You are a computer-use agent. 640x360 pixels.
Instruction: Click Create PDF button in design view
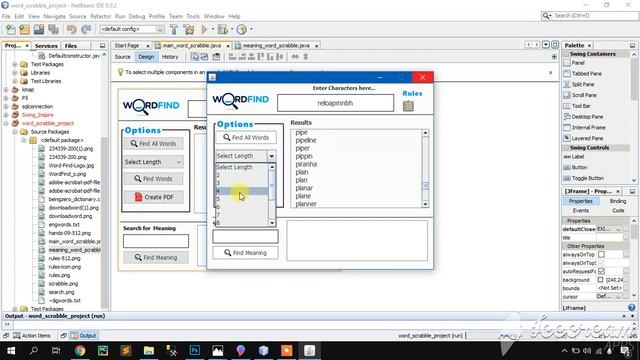(x=153, y=197)
